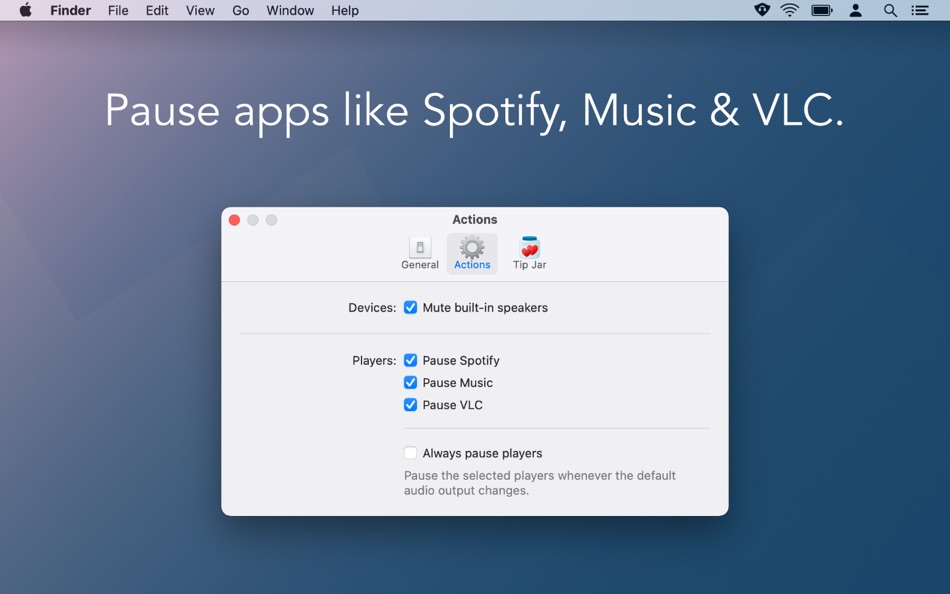Click the headphones shield status icon
950x594 pixels.
click(x=762, y=10)
